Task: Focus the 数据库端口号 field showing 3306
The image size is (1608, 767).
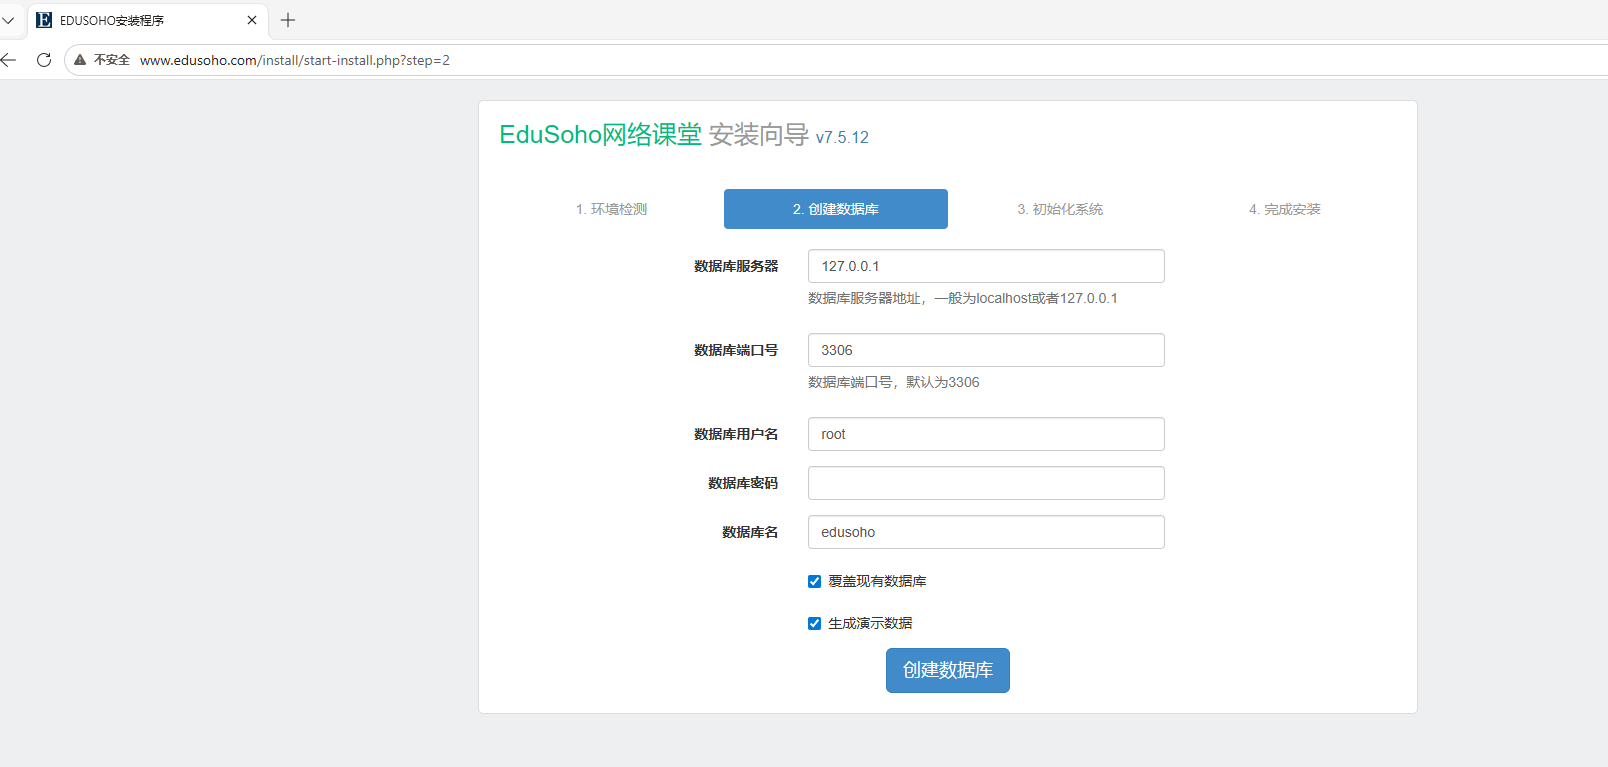Action: [x=986, y=350]
